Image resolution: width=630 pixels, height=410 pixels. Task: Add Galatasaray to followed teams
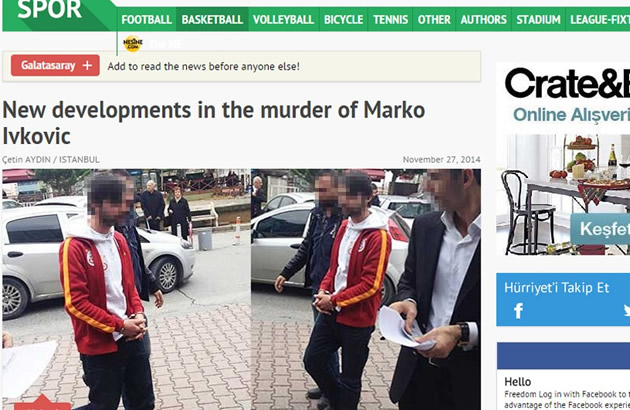[55, 66]
